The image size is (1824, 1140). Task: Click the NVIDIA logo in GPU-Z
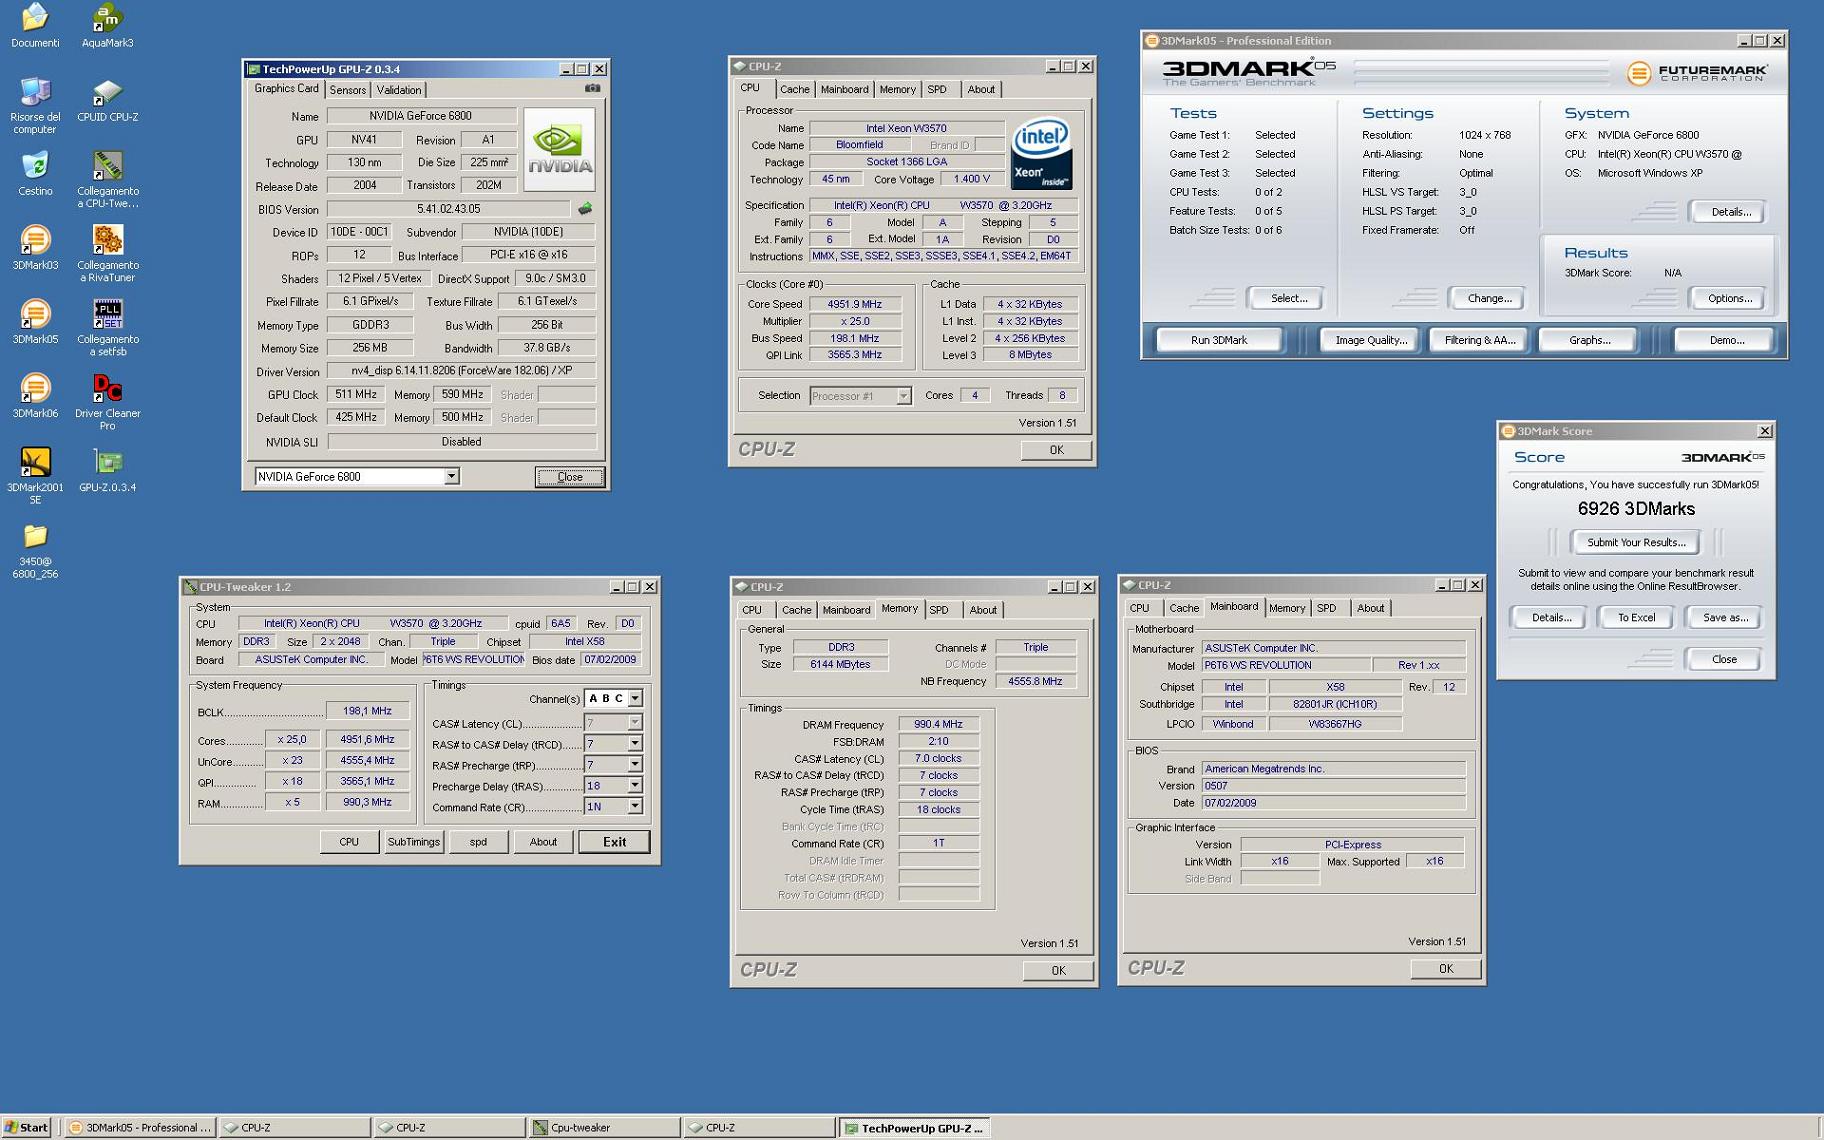click(x=559, y=149)
